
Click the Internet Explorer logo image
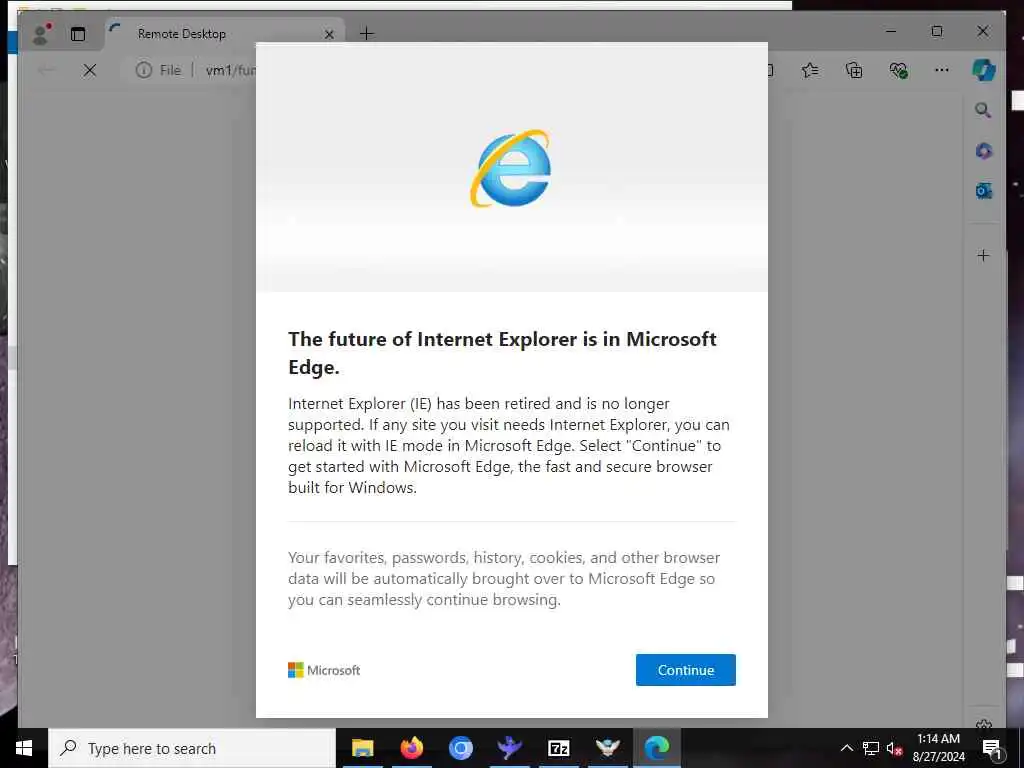pos(511,168)
